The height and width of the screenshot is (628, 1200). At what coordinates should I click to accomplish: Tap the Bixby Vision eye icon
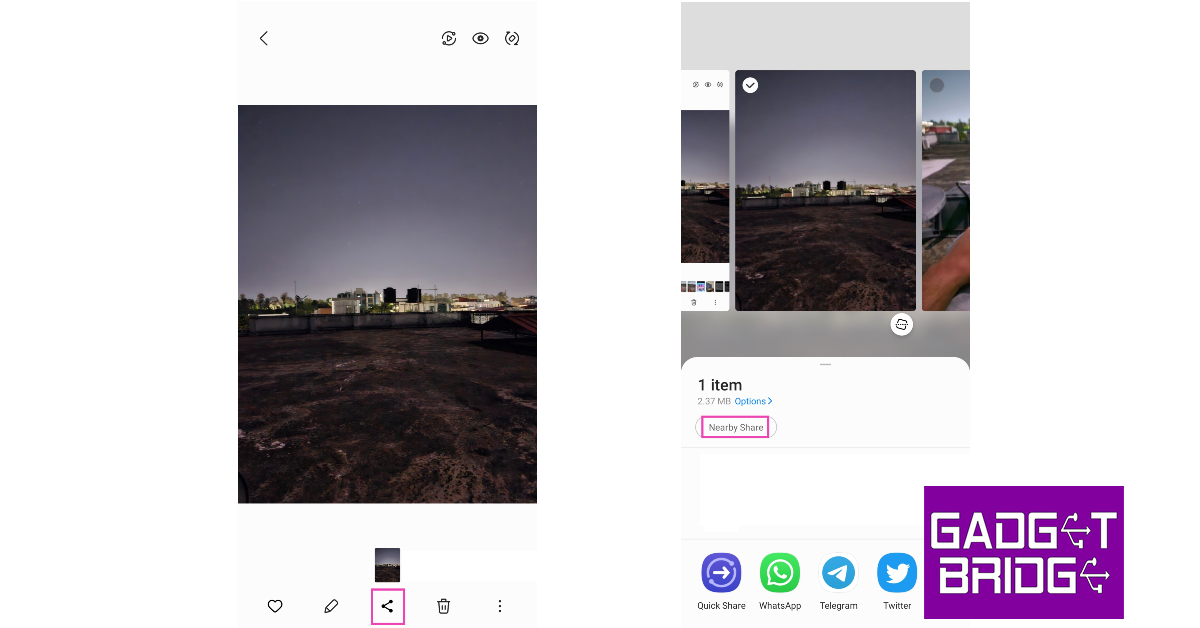(481, 39)
